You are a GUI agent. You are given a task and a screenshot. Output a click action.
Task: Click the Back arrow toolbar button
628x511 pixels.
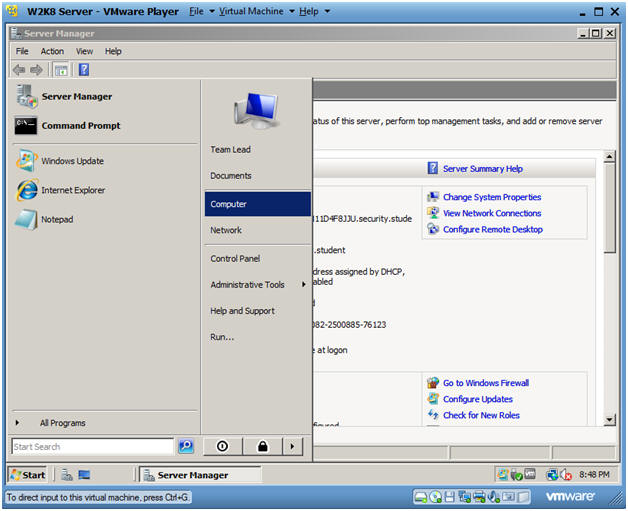19,70
